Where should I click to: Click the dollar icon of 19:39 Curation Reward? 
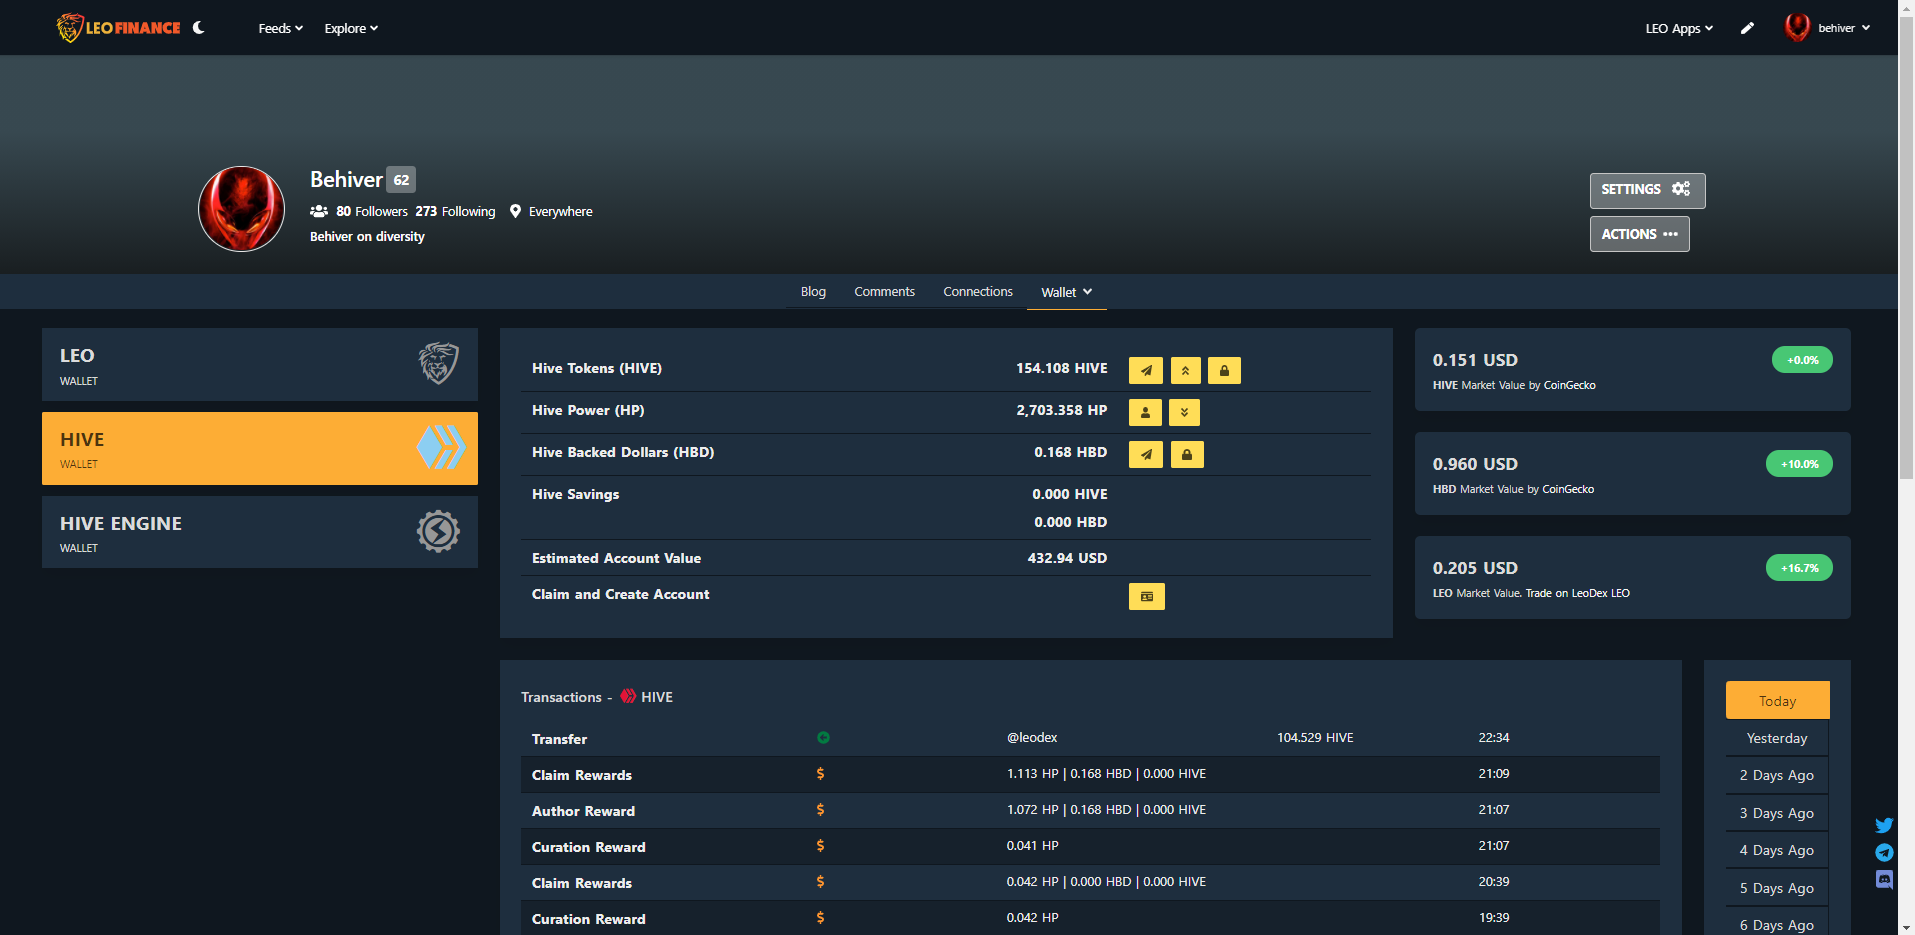[820, 918]
